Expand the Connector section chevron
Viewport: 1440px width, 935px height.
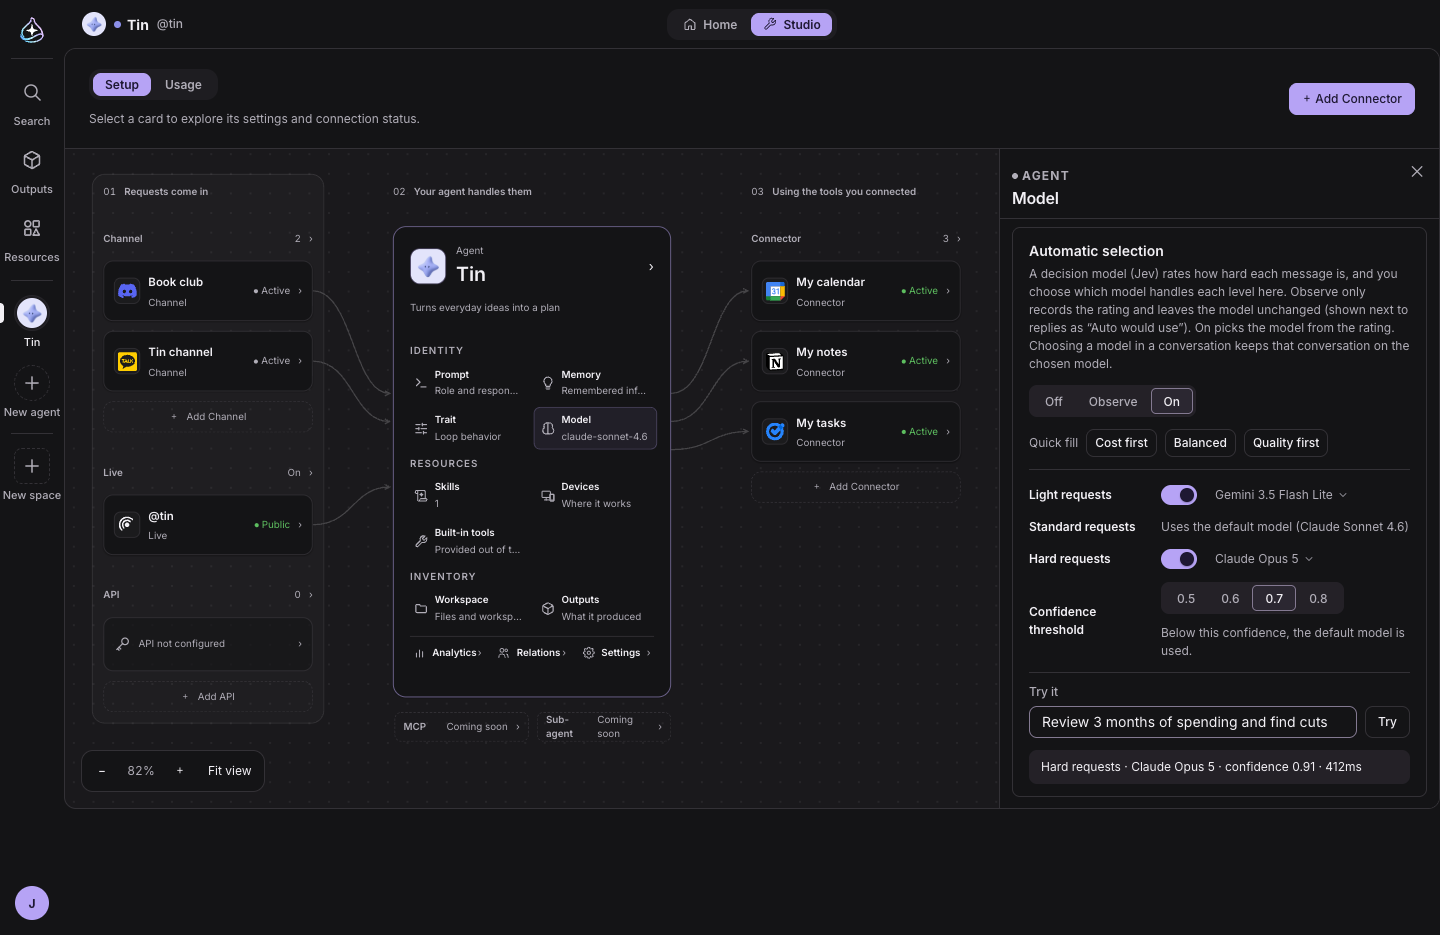click(x=959, y=239)
